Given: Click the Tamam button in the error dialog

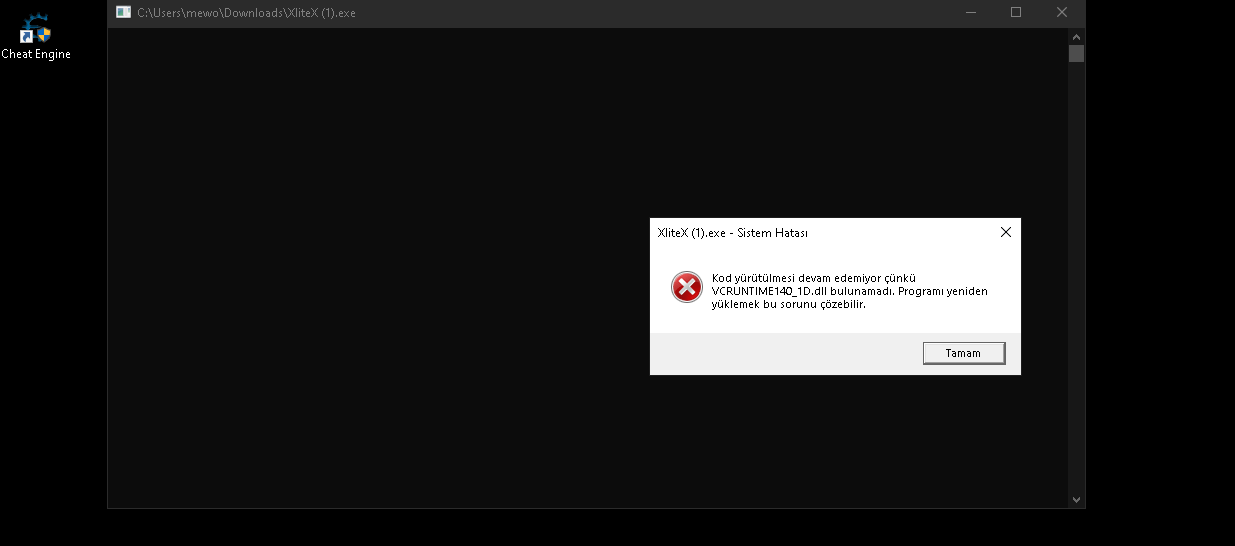Looking at the screenshot, I should click(963, 353).
